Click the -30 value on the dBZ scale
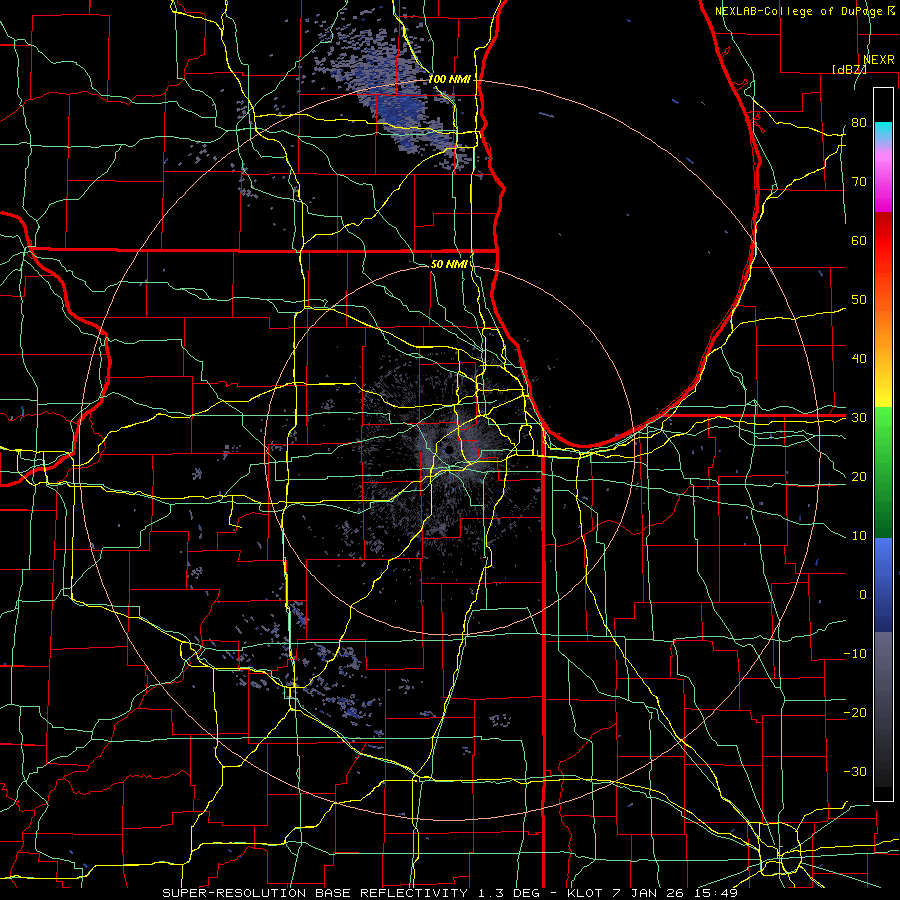Screen dimensions: 900x900 (x=855, y=771)
